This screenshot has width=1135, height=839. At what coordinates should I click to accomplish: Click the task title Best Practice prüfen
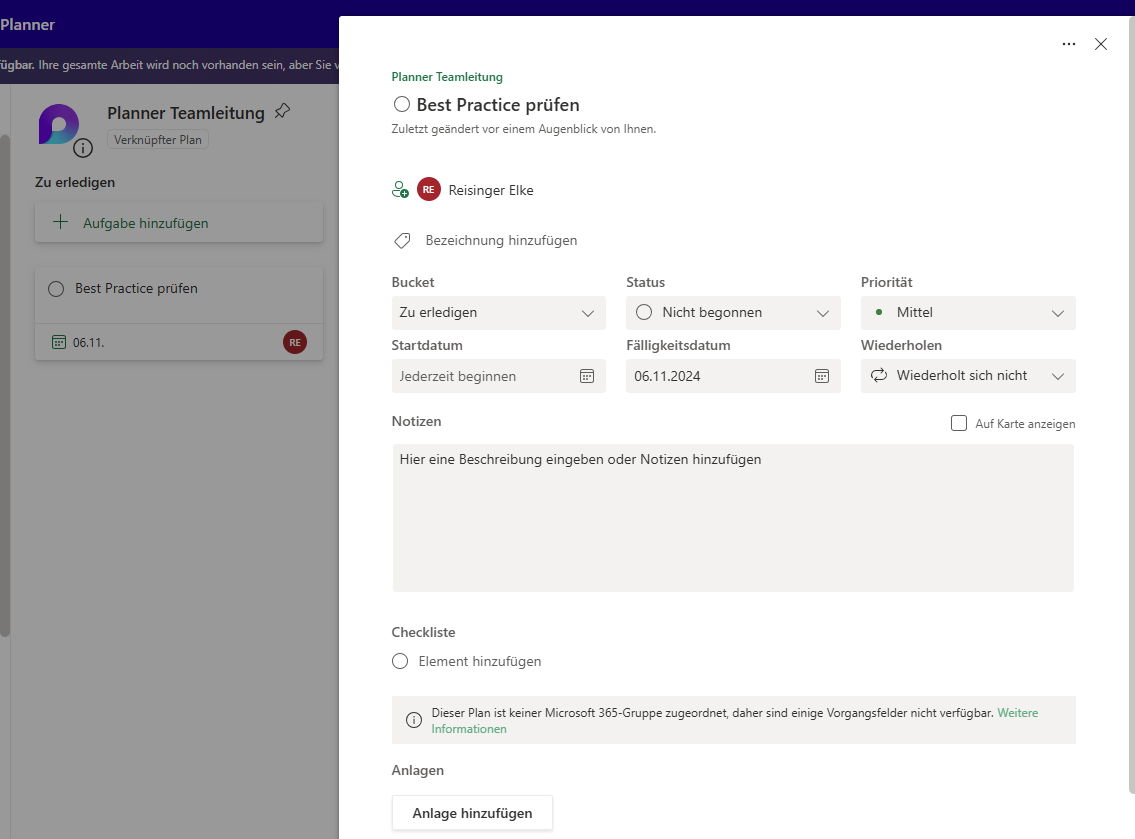click(498, 105)
